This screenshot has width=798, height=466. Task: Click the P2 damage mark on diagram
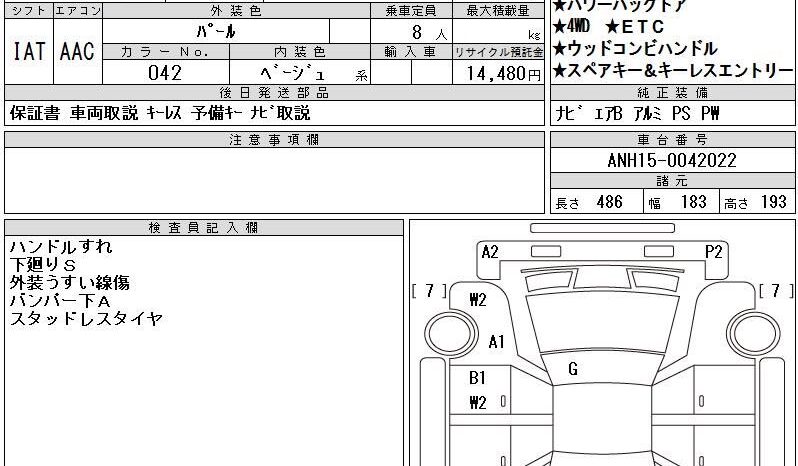click(714, 252)
